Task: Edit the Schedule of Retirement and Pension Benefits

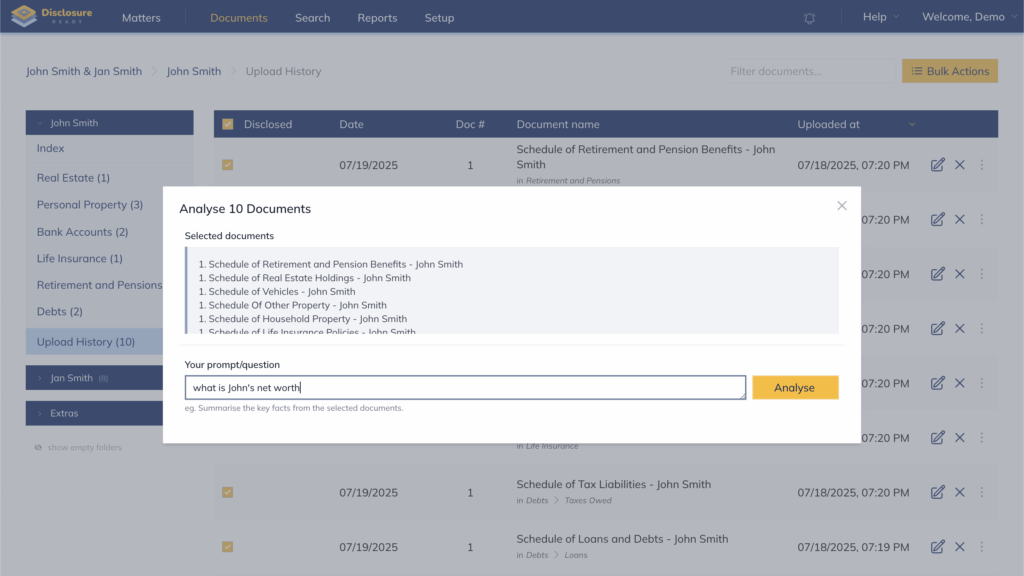Action: (937, 165)
